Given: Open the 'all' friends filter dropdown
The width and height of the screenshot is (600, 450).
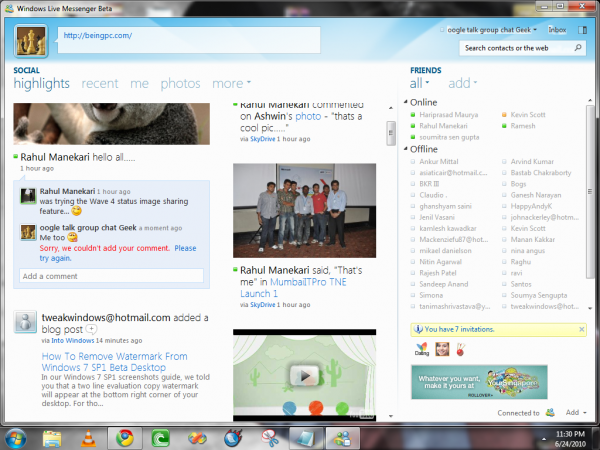Looking at the screenshot, I should (x=419, y=83).
